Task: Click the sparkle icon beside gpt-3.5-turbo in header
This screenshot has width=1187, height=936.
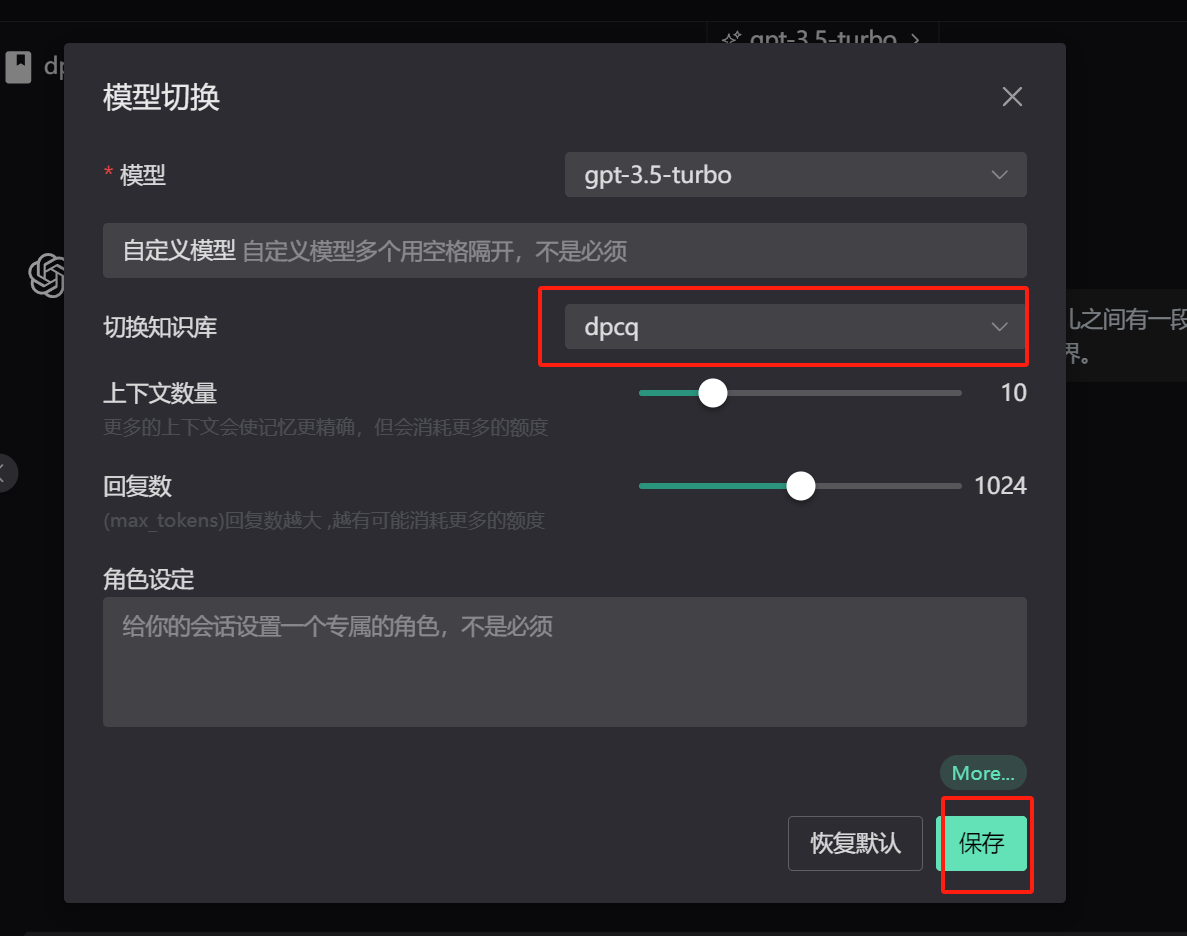Action: pos(731,40)
